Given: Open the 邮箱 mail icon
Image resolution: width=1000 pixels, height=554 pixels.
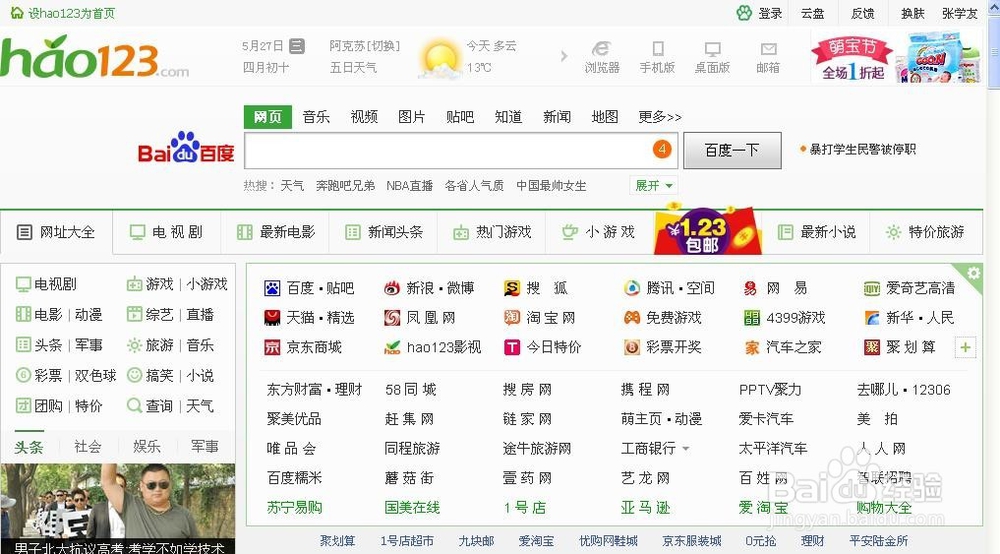Looking at the screenshot, I should [768, 57].
